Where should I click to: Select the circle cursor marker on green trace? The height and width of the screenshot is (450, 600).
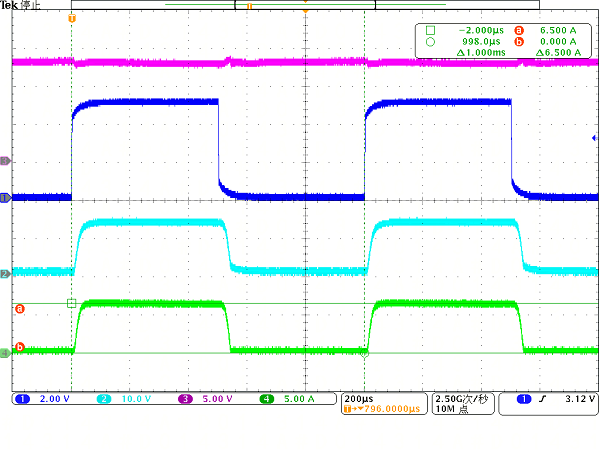click(364, 353)
